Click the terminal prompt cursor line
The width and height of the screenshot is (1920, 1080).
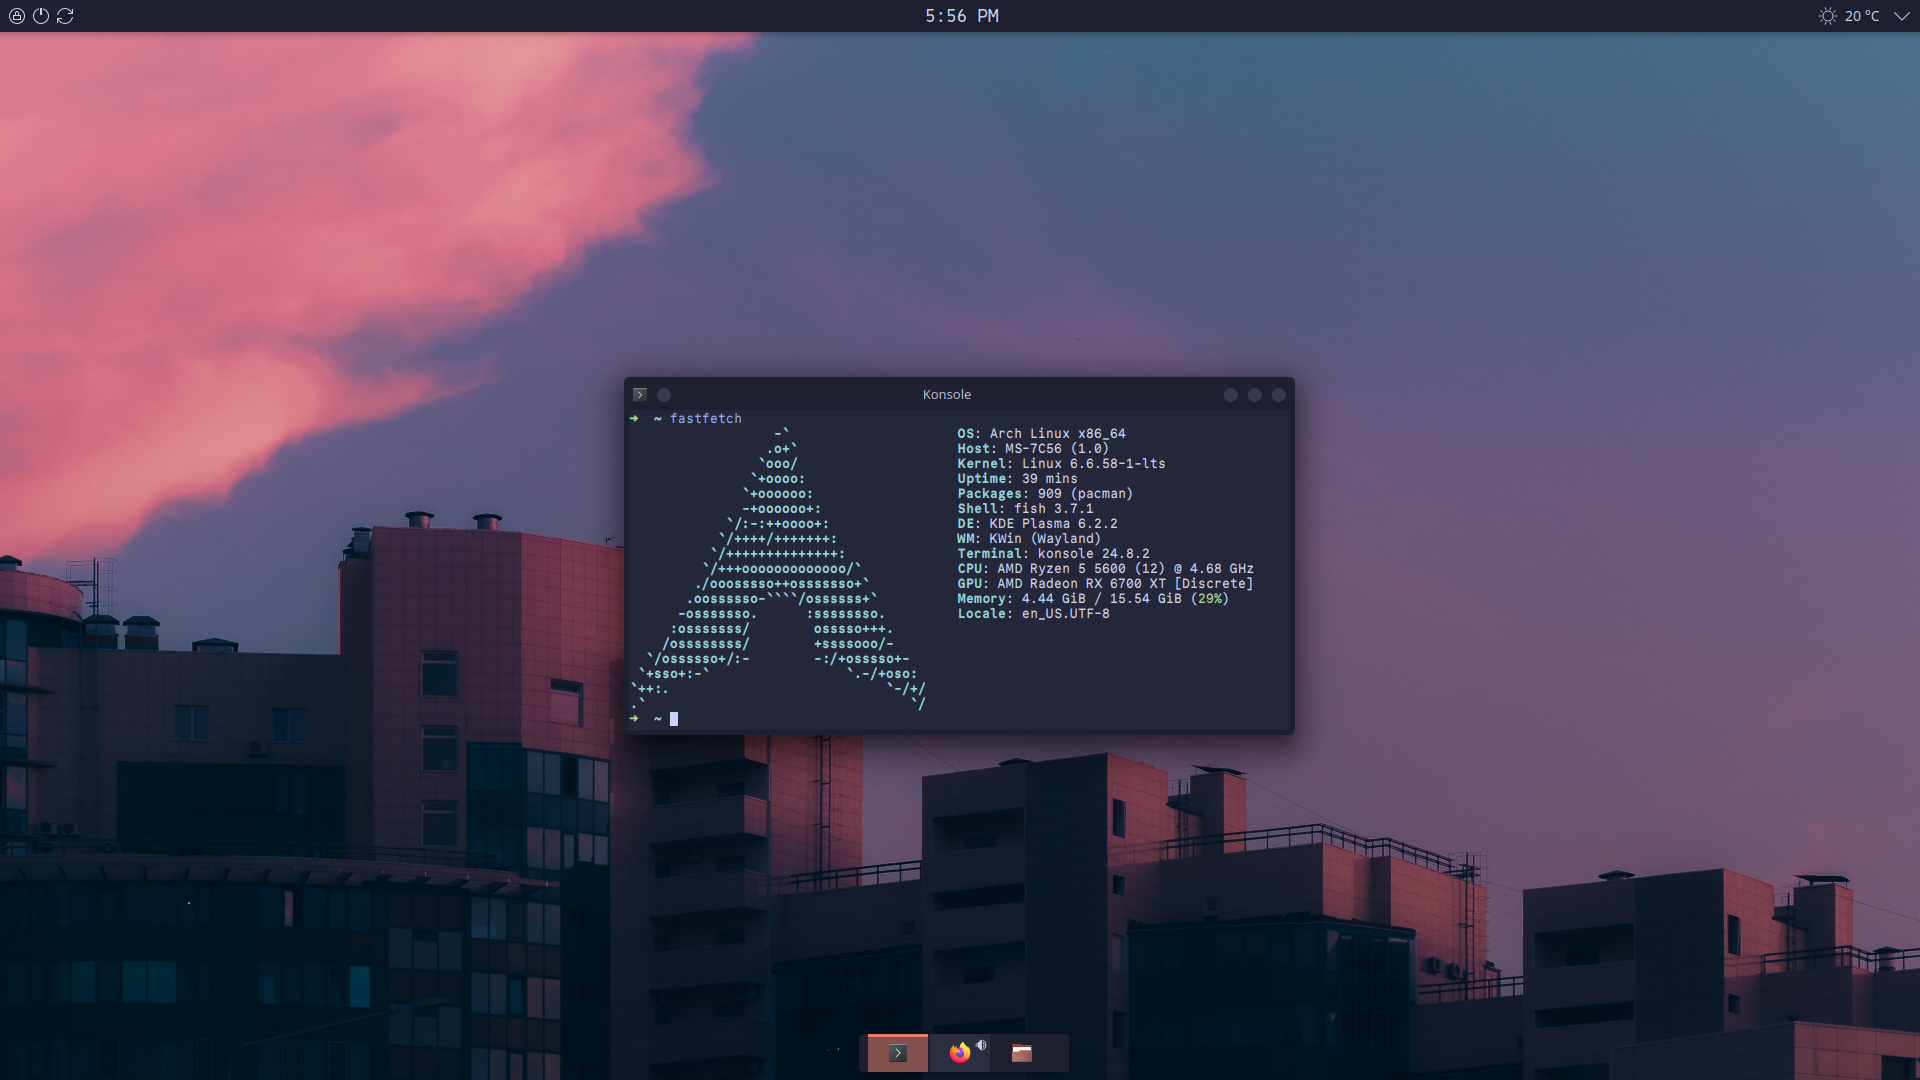[x=655, y=719]
